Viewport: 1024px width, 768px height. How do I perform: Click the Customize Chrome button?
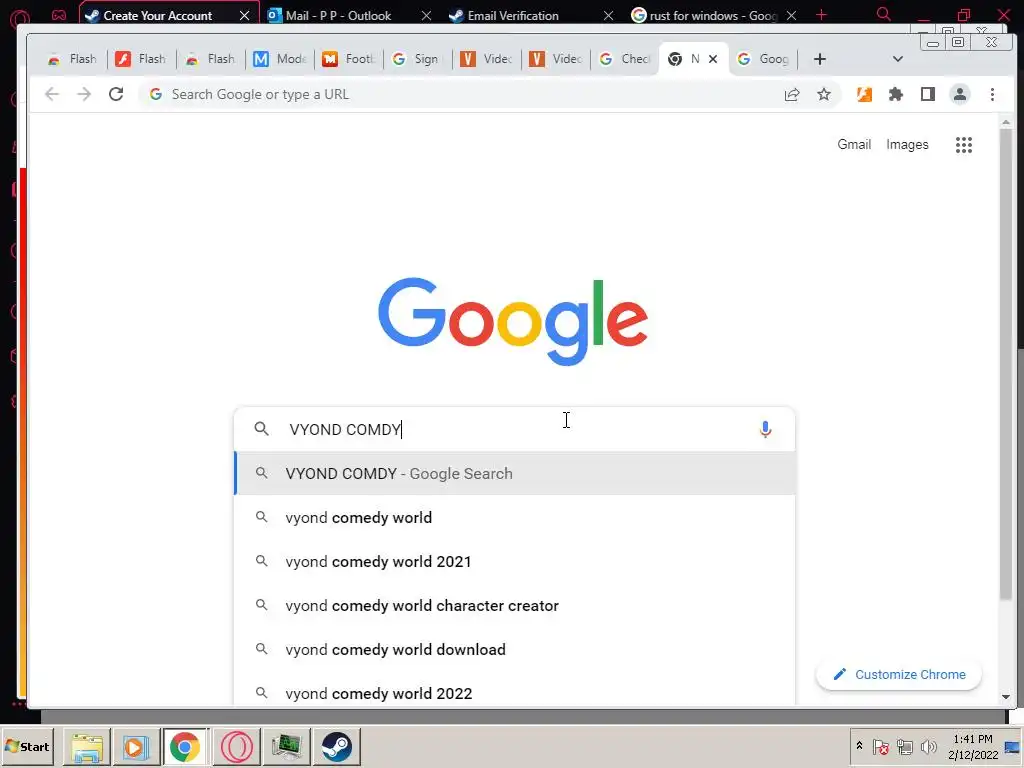click(x=899, y=675)
